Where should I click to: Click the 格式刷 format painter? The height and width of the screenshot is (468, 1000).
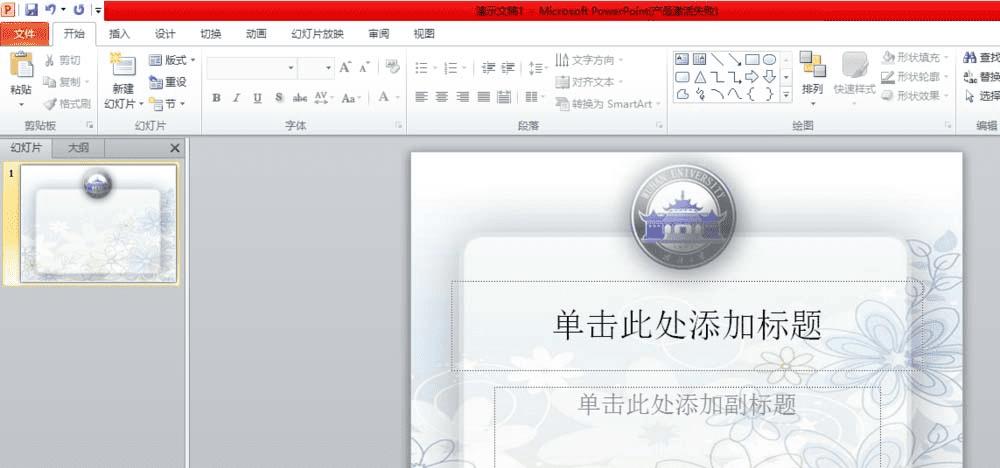[x=67, y=104]
